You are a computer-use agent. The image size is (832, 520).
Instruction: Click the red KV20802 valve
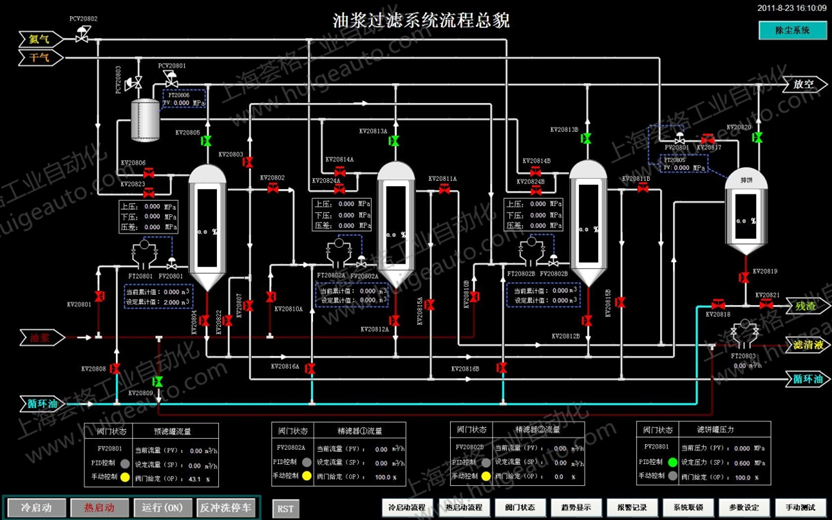[x=272, y=187]
